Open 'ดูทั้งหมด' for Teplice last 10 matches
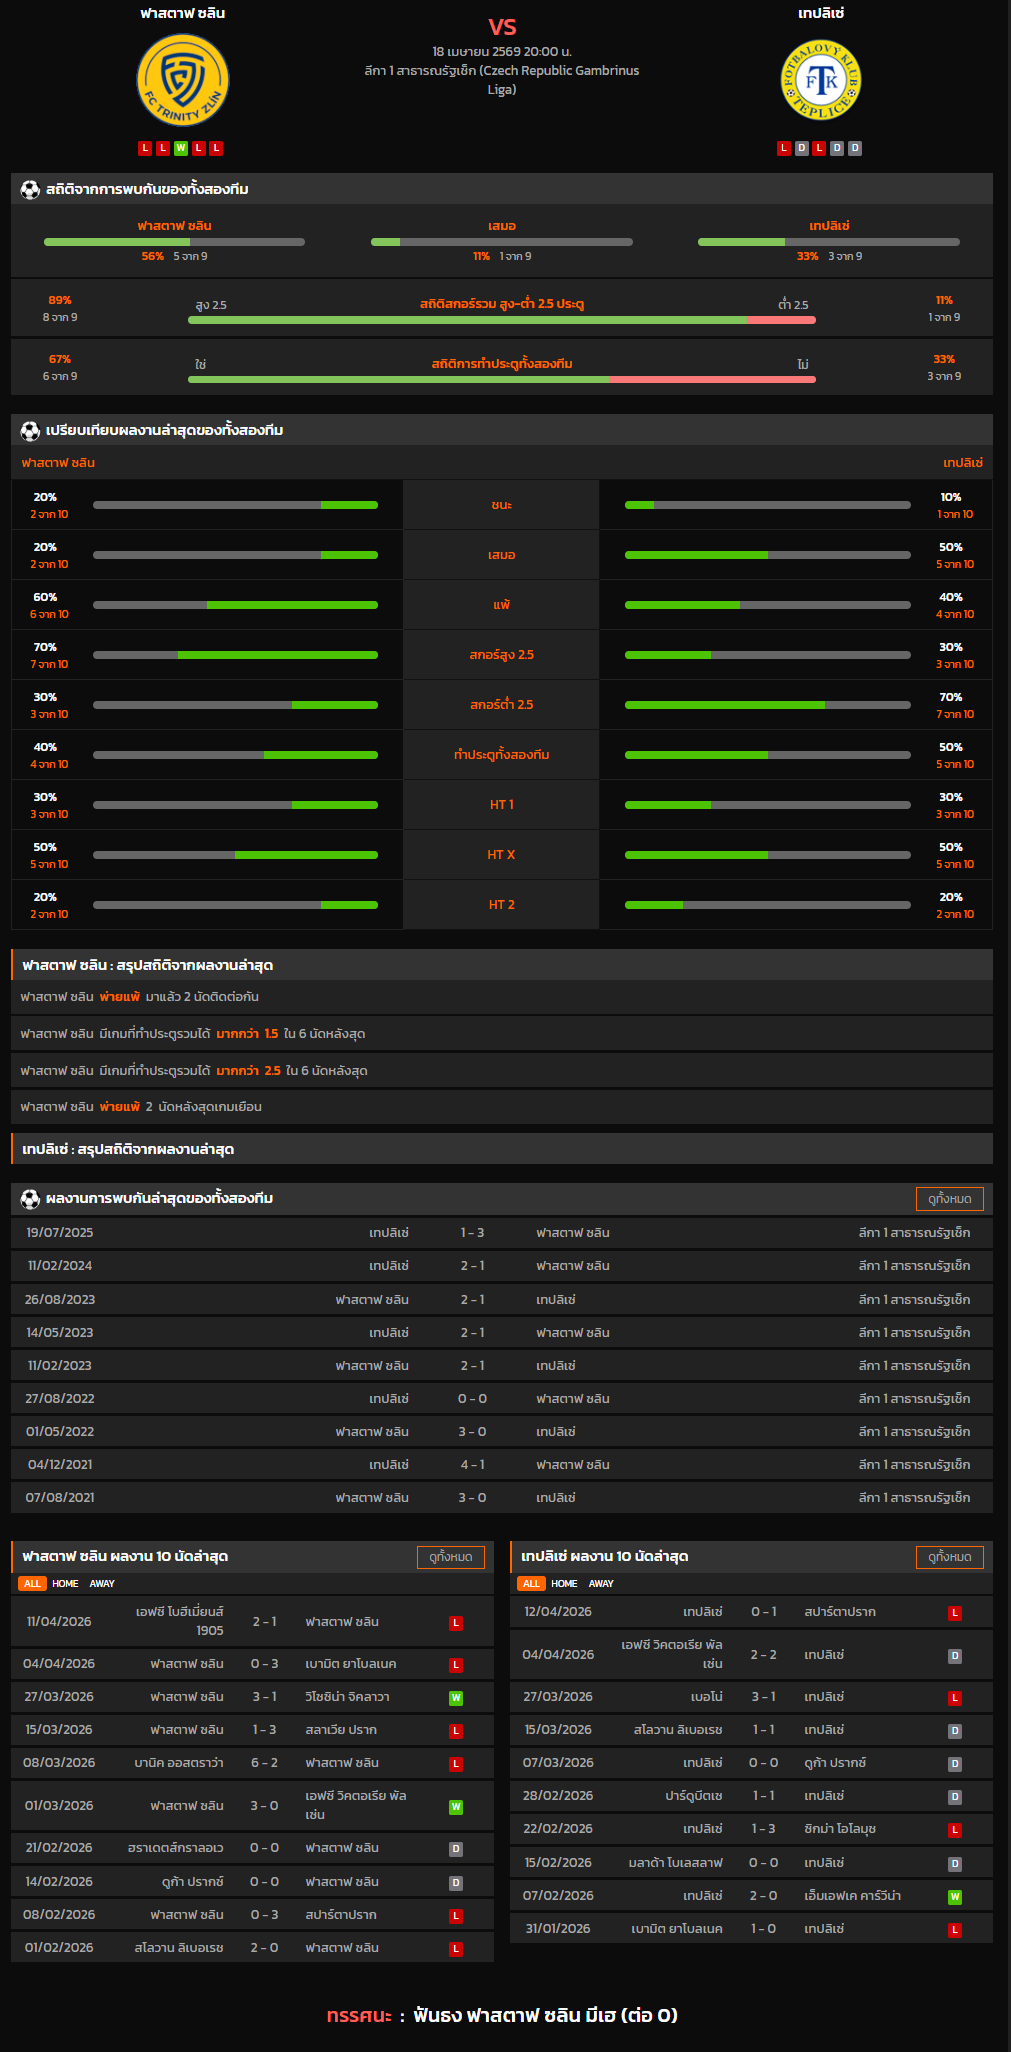Image resolution: width=1011 pixels, height=2052 pixels. click(x=949, y=1557)
